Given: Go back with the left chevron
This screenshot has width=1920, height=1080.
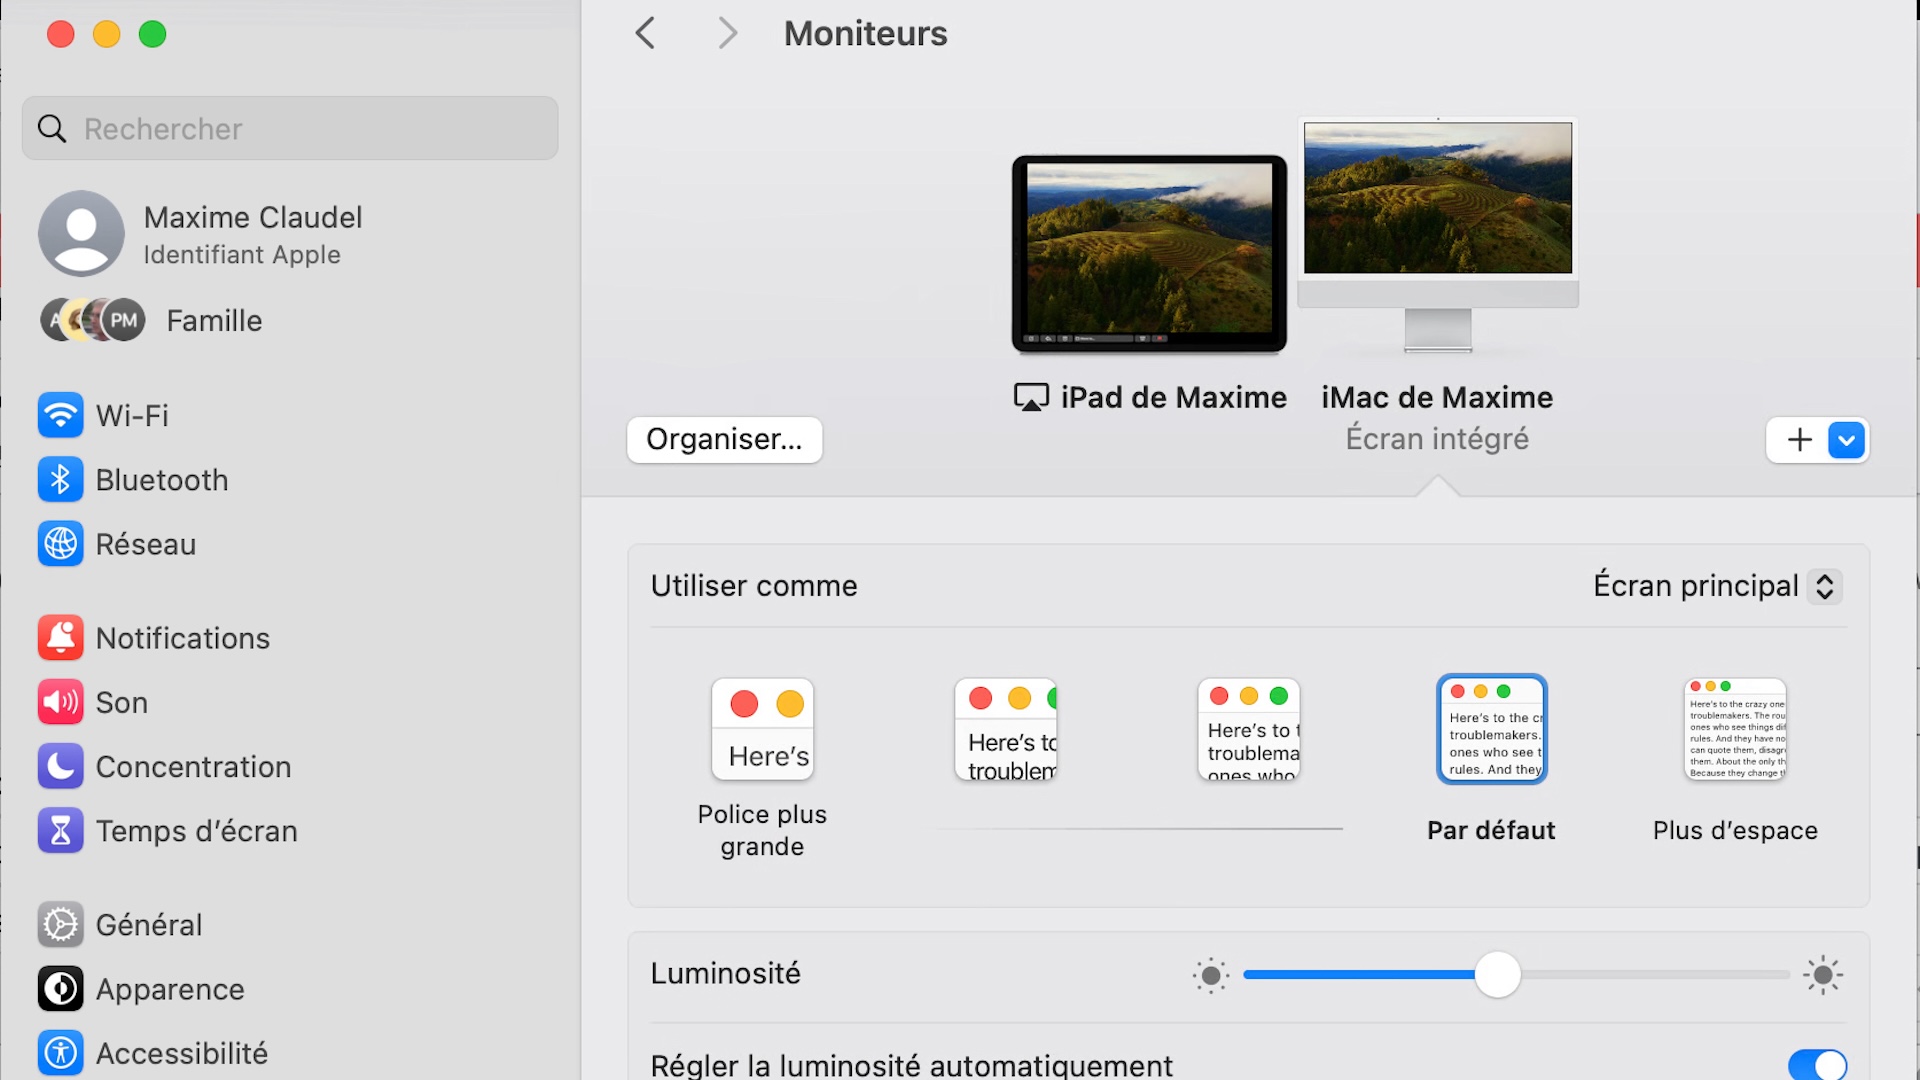Looking at the screenshot, I should [x=646, y=33].
